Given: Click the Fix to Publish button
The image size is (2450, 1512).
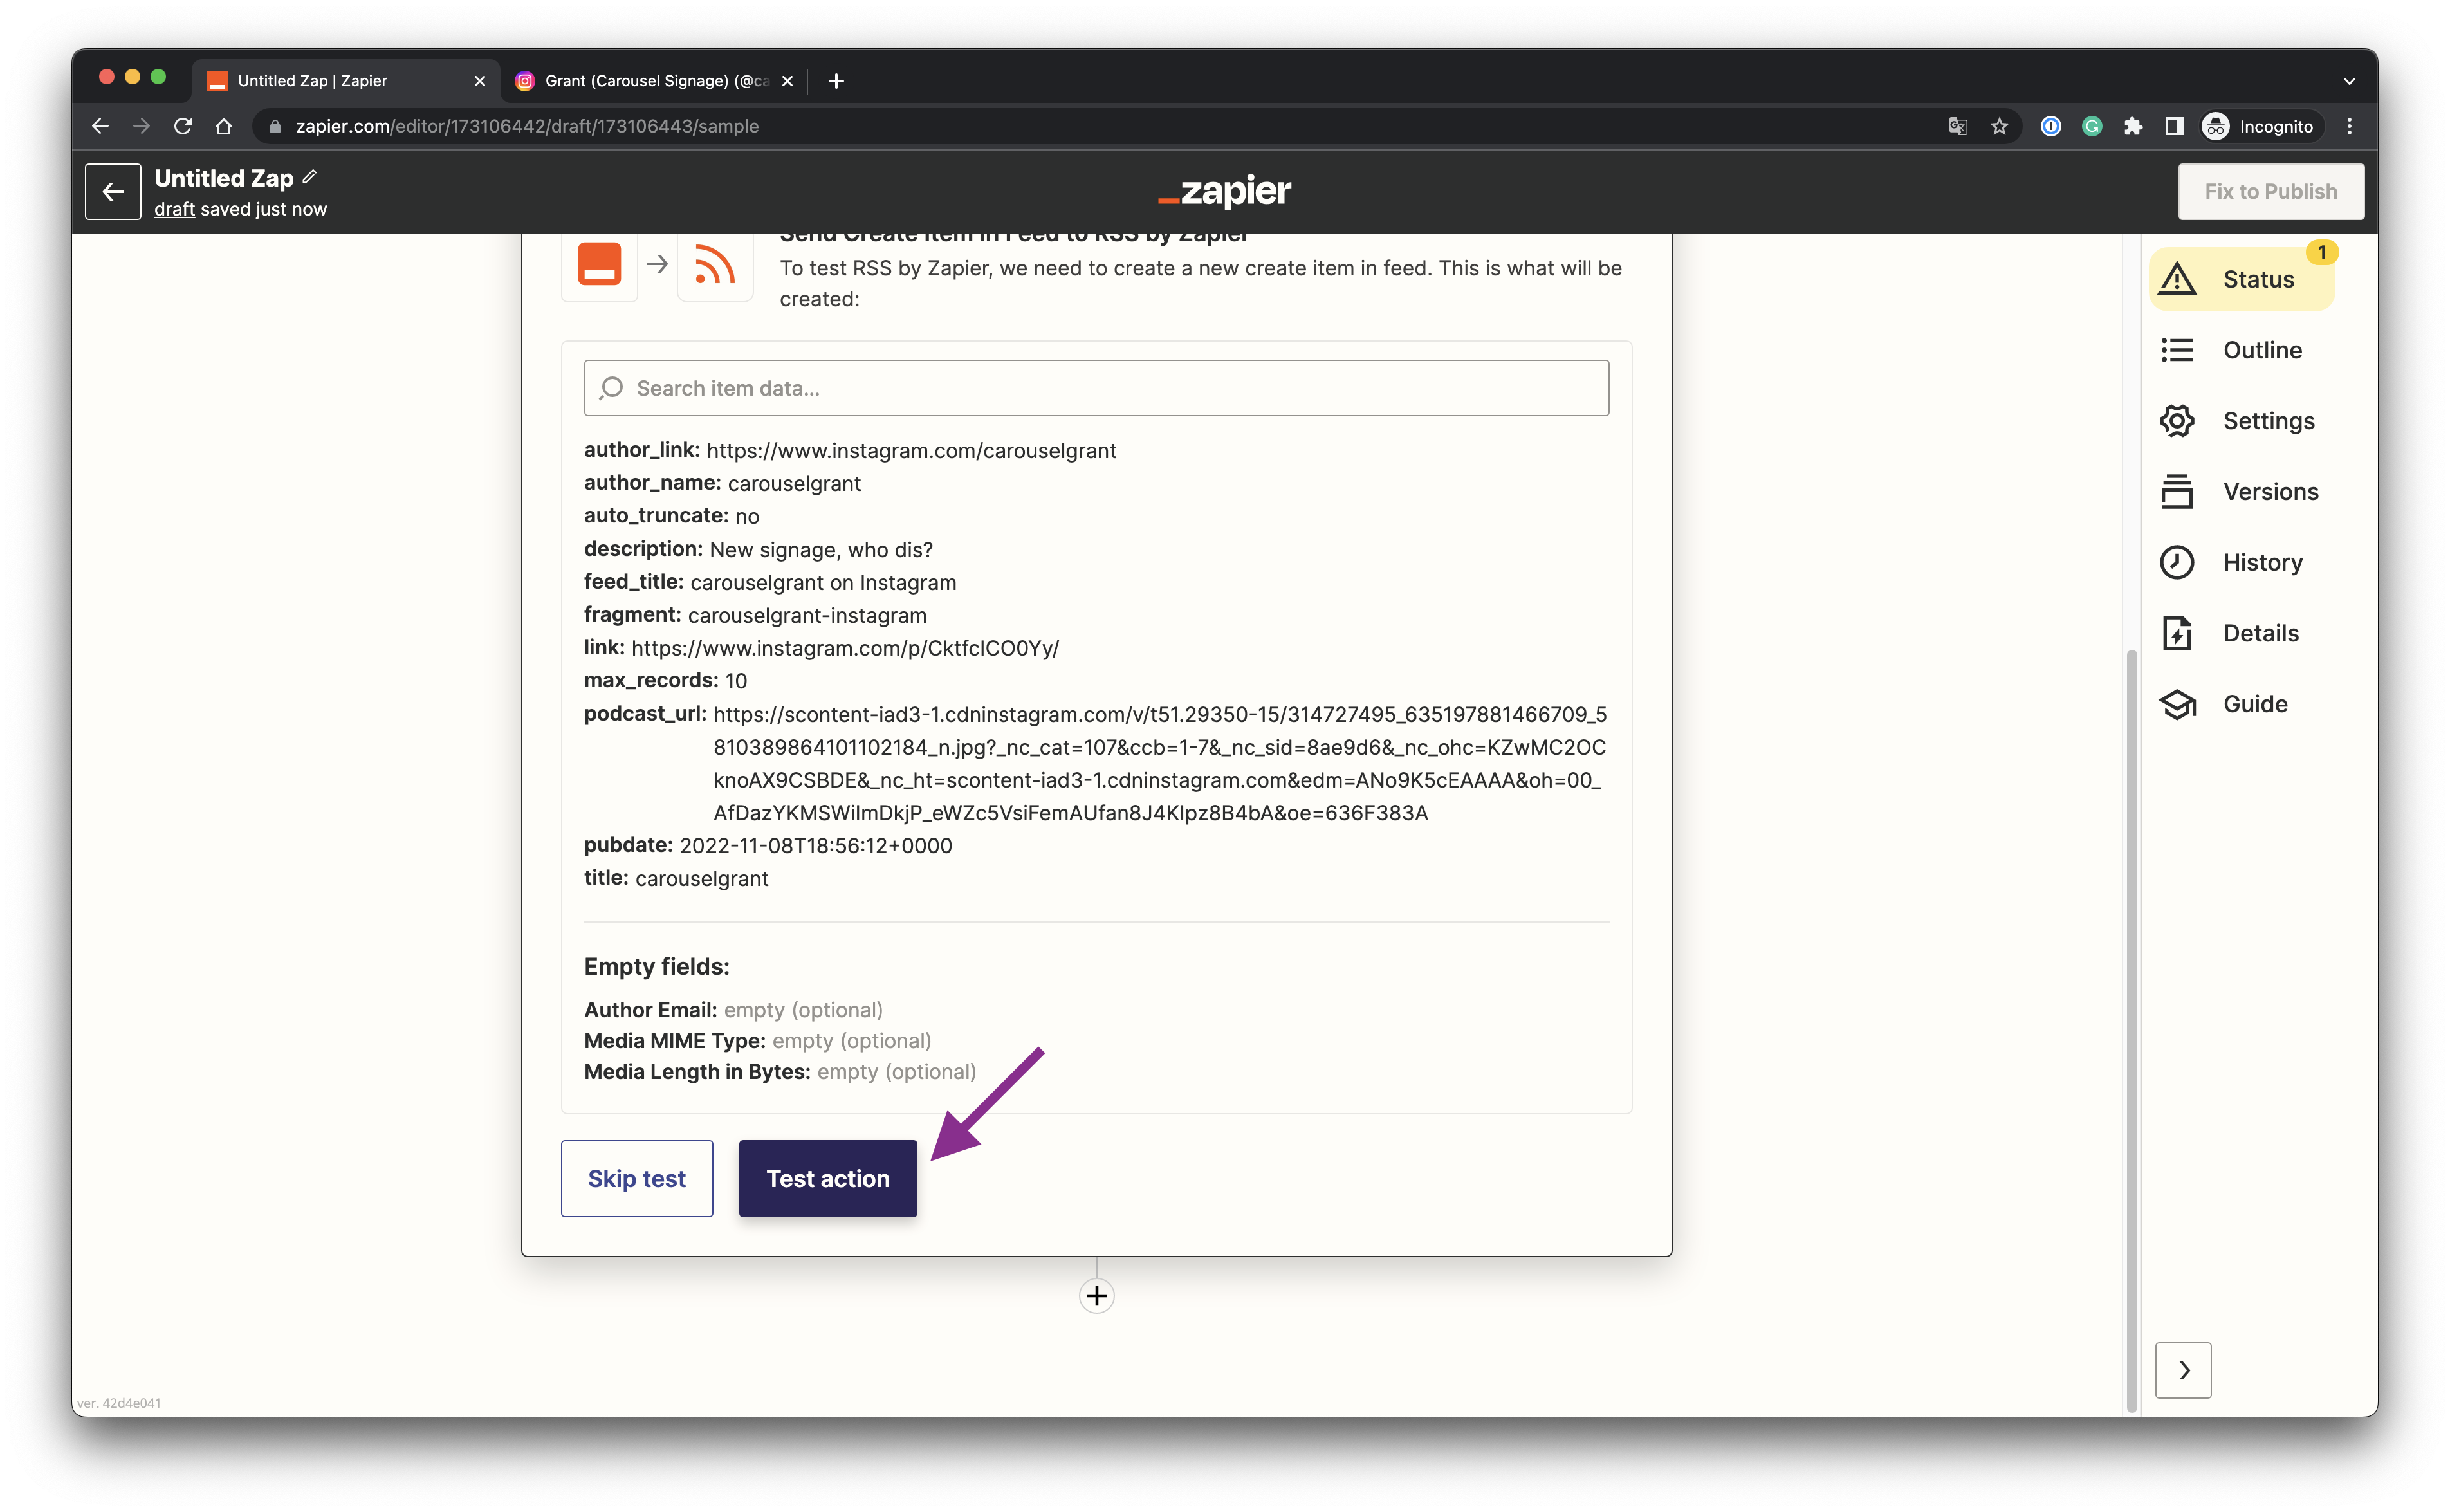Looking at the screenshot, I should click(2271, 191).
